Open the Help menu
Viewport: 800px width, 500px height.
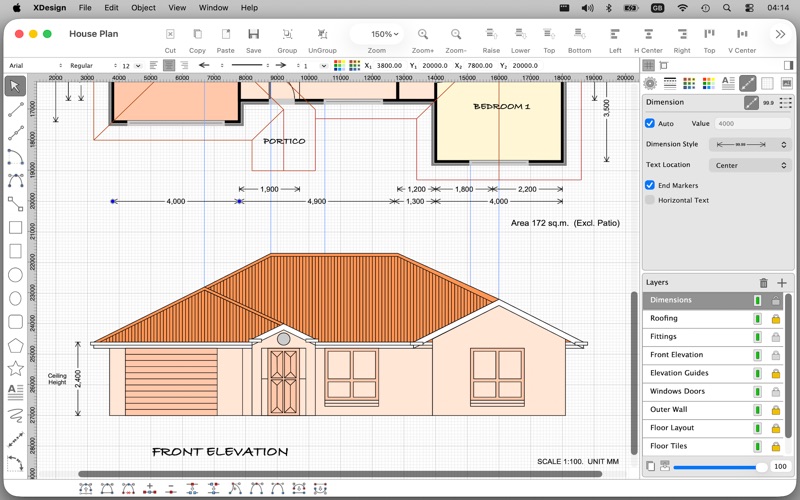point(249,8)
